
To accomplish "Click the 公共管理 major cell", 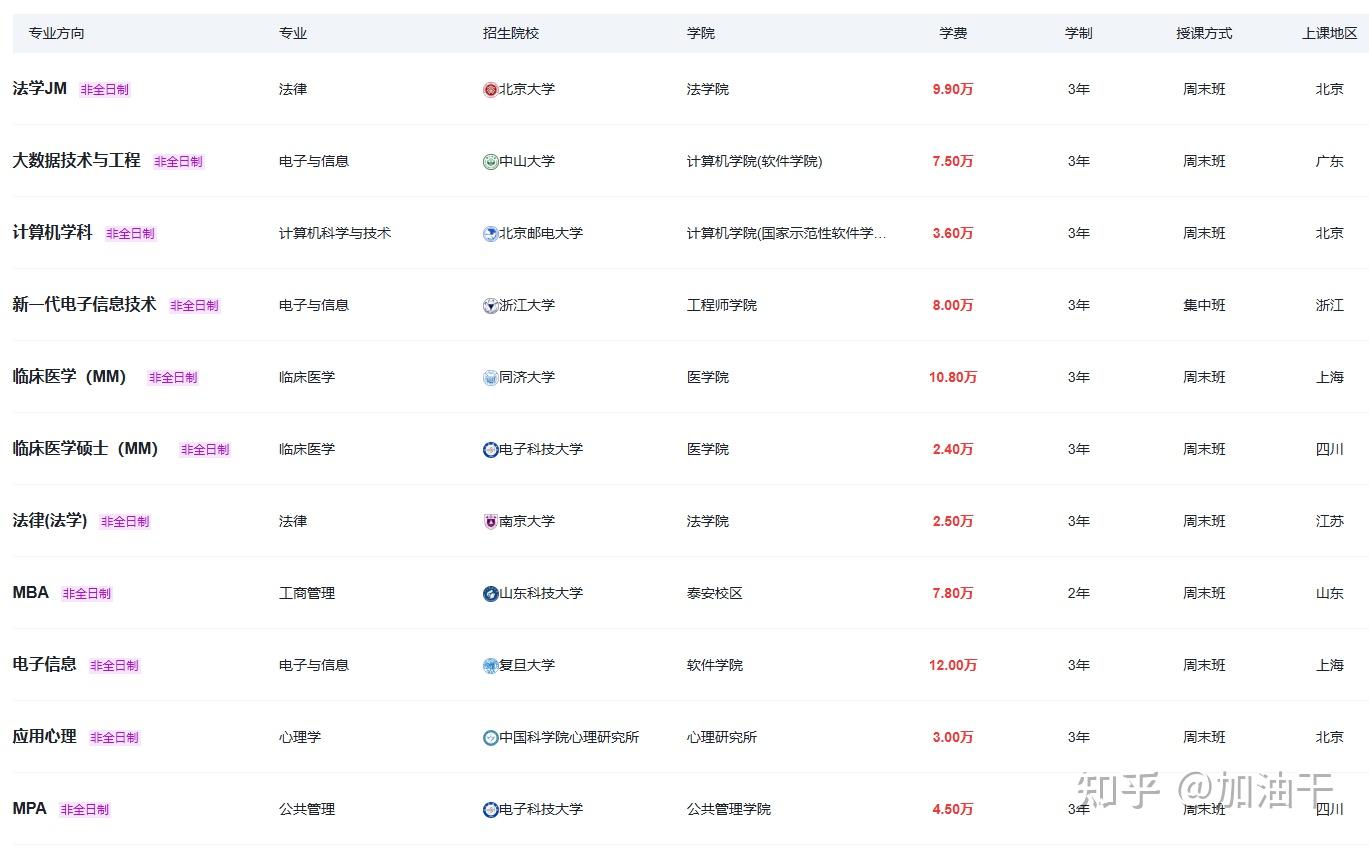I will 307,809.
